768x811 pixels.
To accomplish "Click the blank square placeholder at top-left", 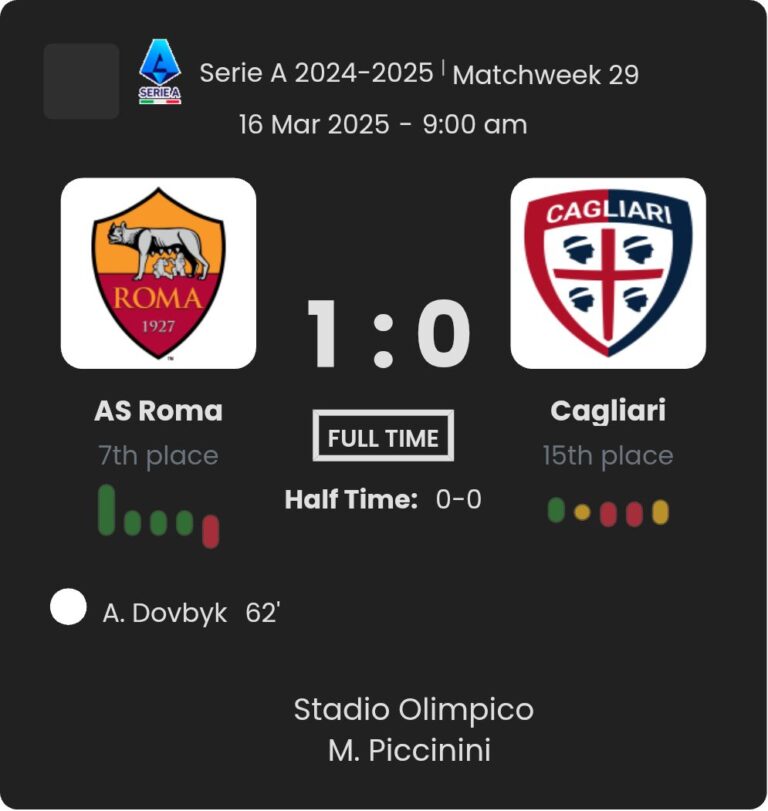I will point(81,81).
